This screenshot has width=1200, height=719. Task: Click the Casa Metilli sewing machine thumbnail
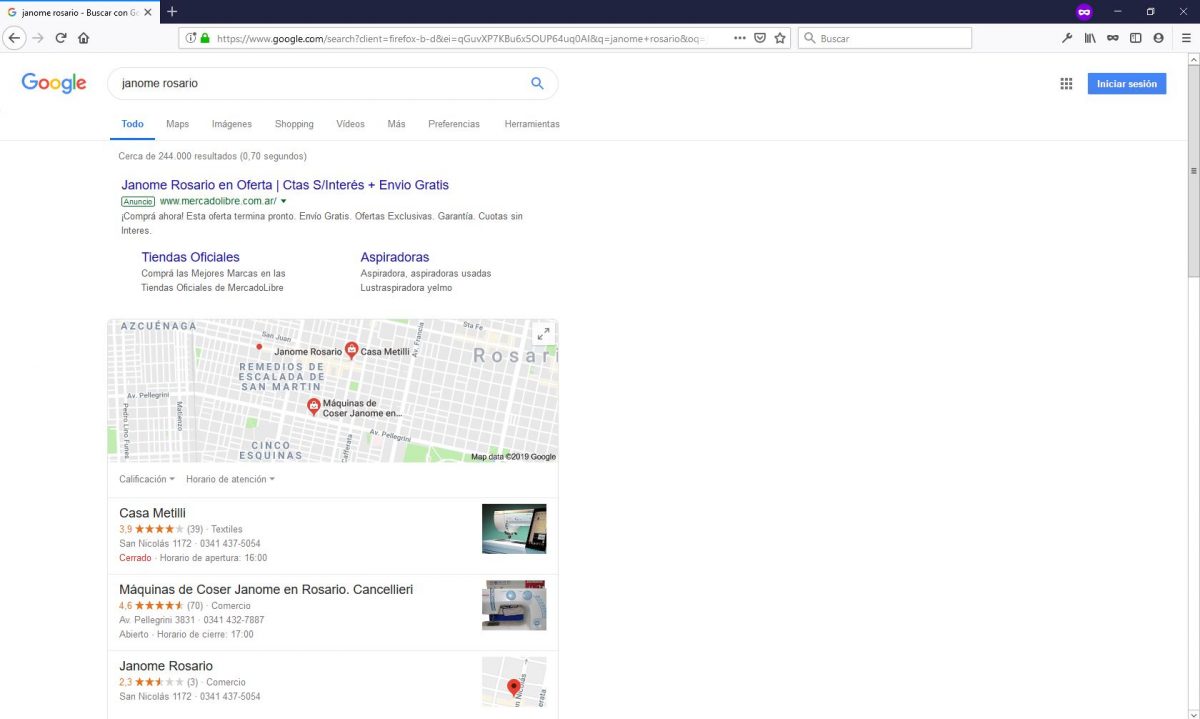point(514,528)
